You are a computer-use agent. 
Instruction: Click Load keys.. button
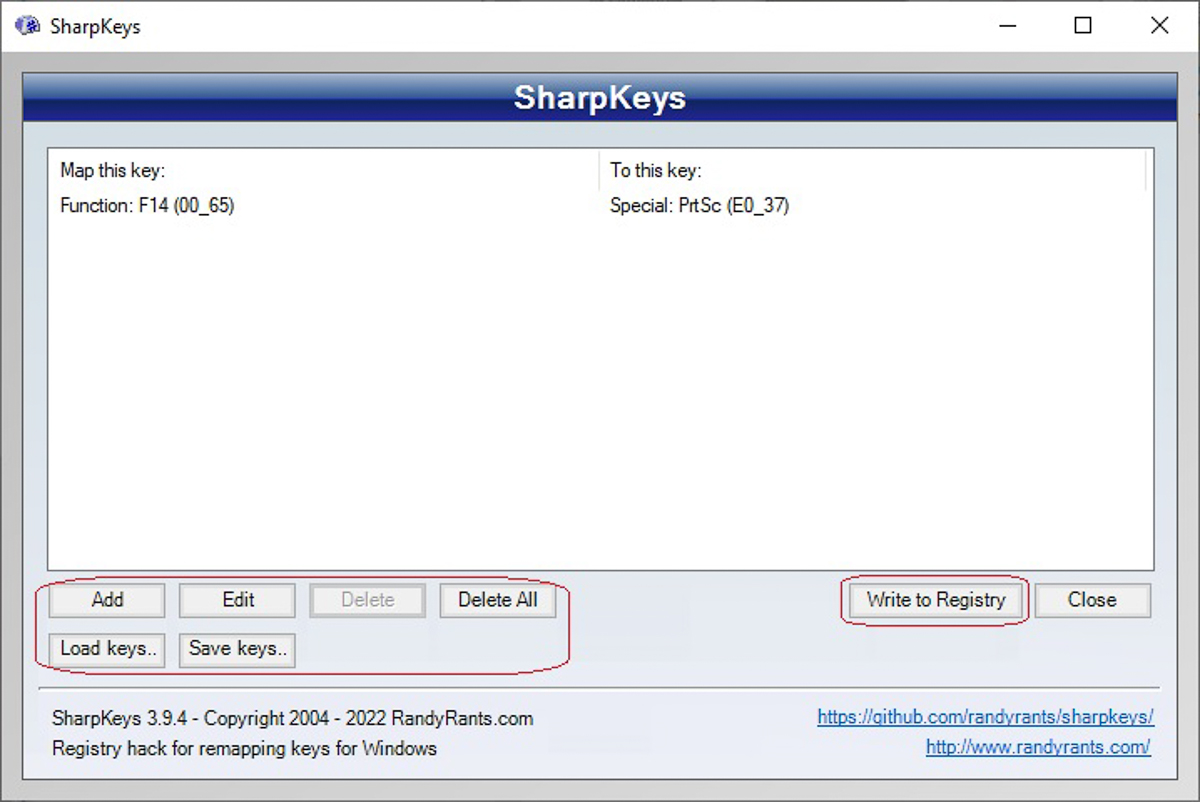(x=107, y=649)
